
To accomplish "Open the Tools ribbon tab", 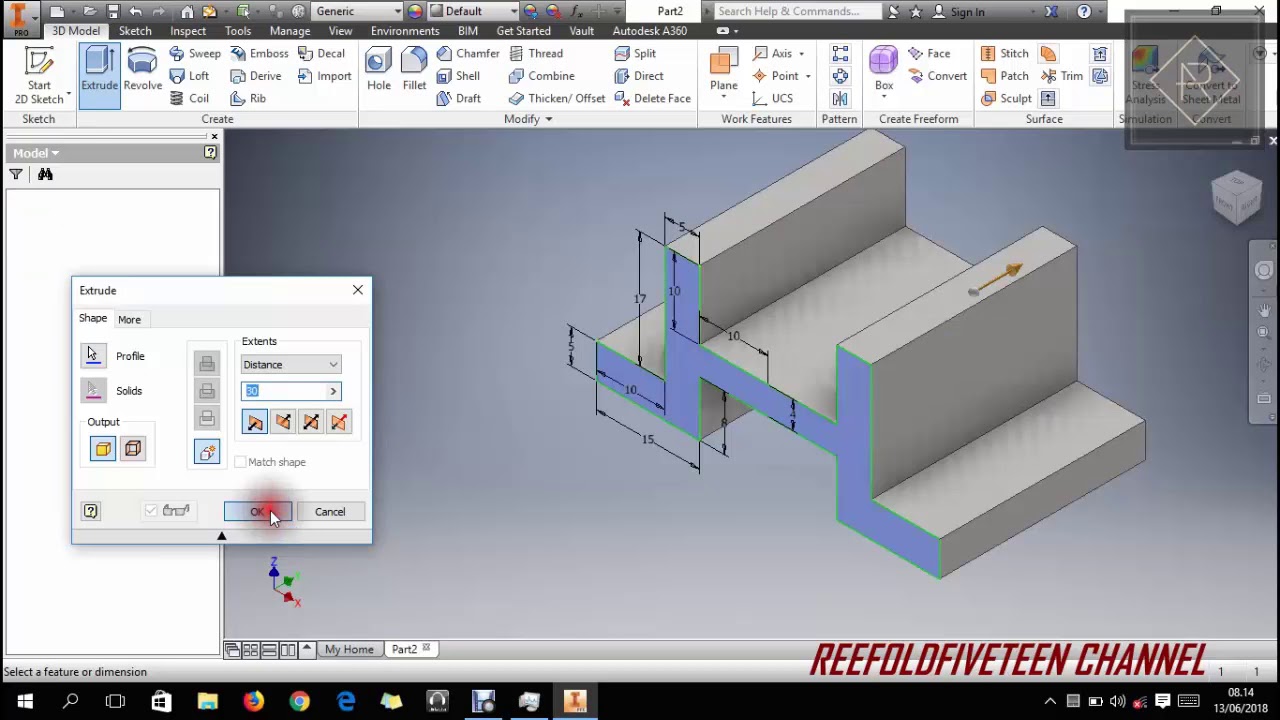I will coord(238,31).
